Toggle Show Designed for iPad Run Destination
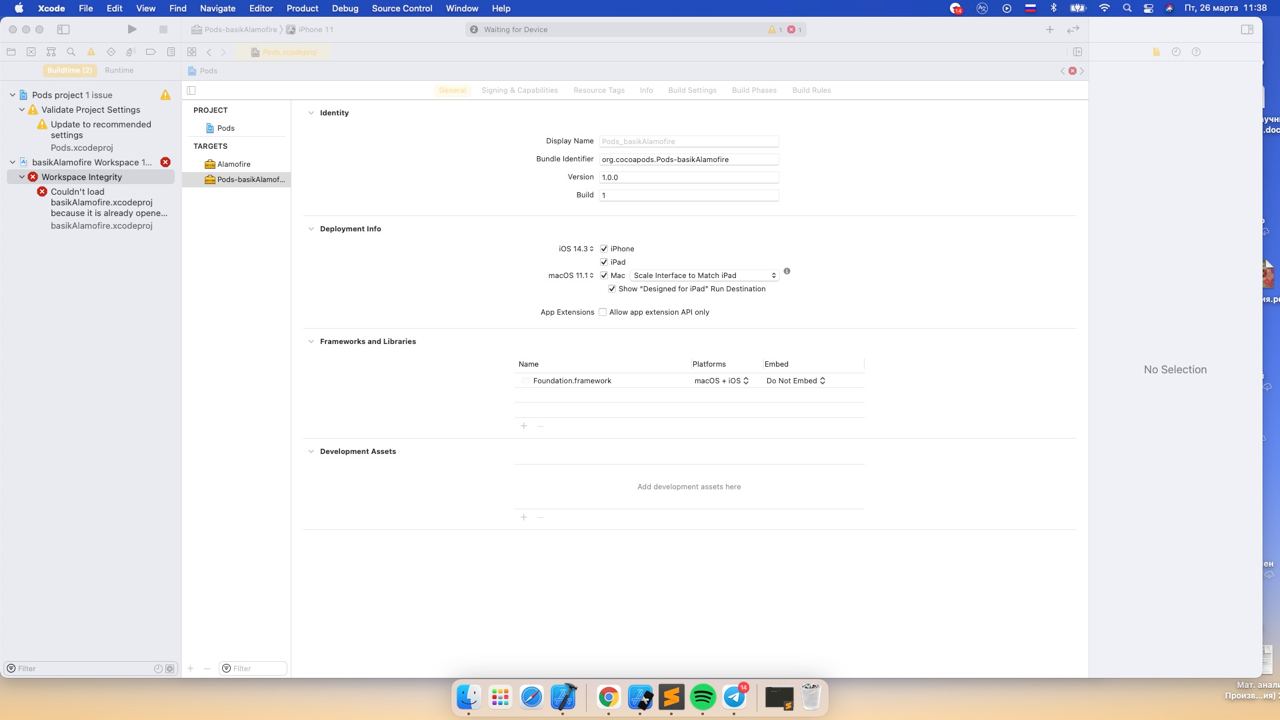The image size is (1280, 720). click(612, 289)
